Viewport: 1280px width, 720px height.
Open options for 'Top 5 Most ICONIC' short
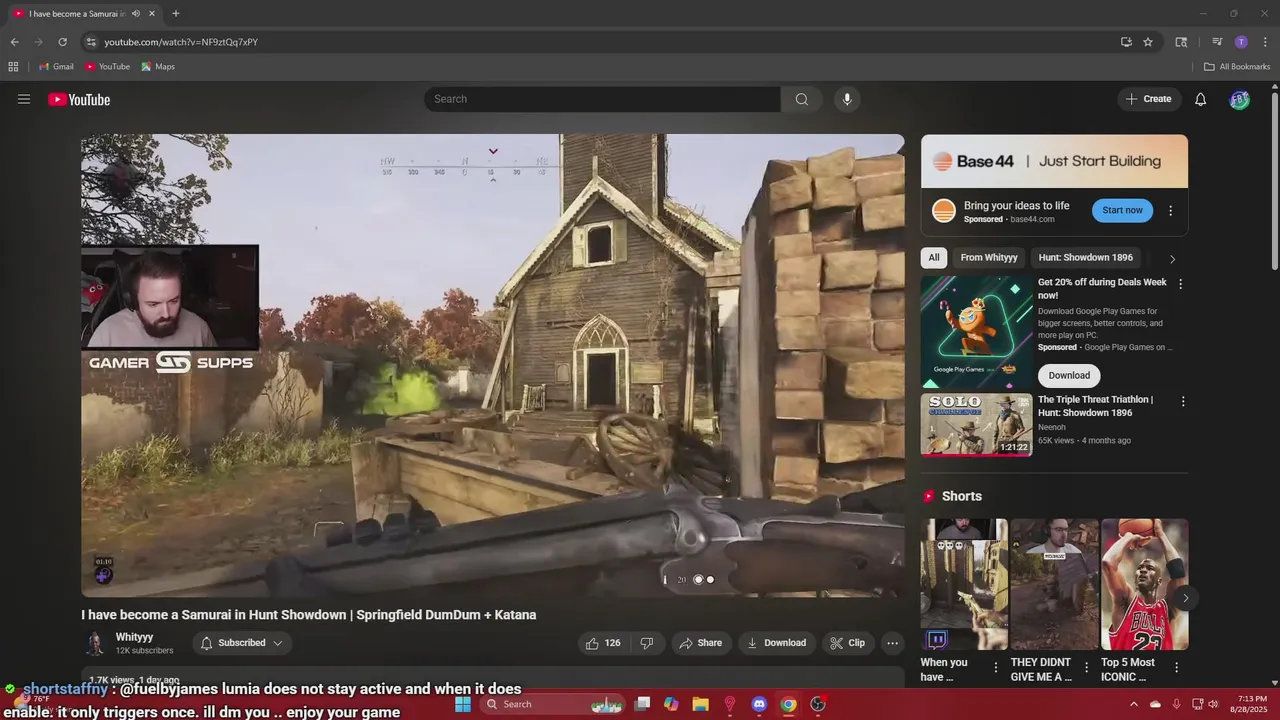point(1176,668)
